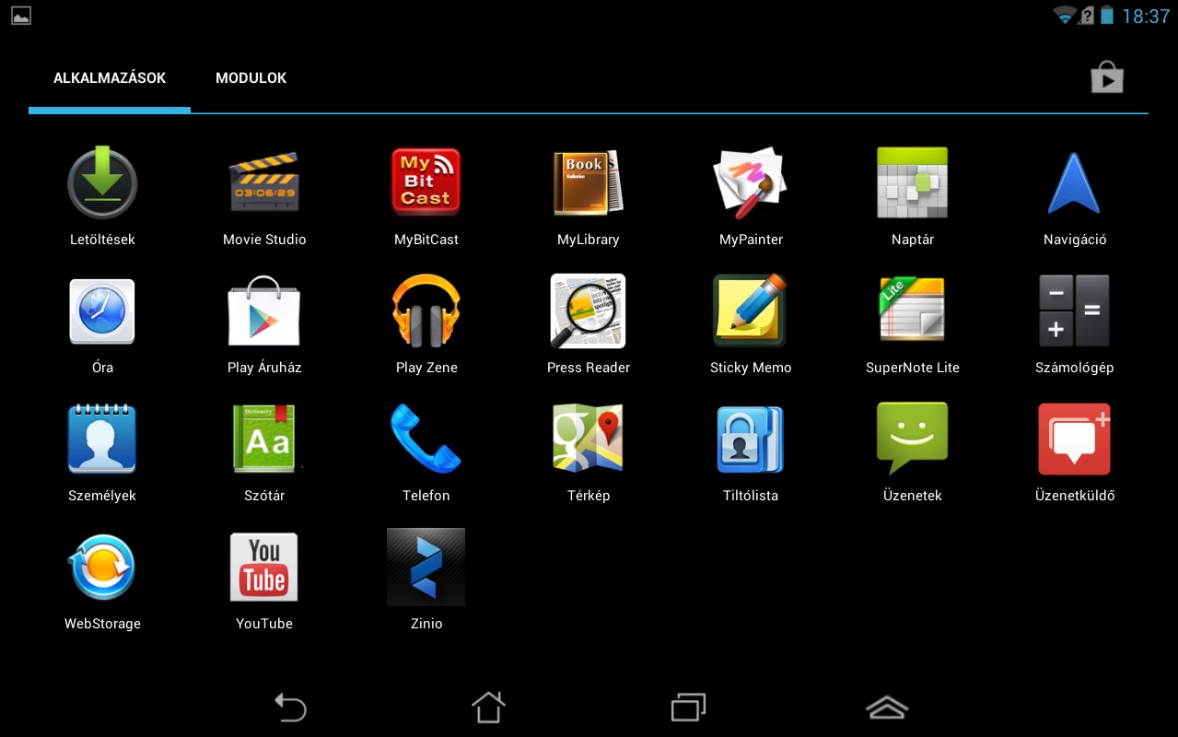
Task: Switch to the MODULOK tab
Action: click(251, 78)
